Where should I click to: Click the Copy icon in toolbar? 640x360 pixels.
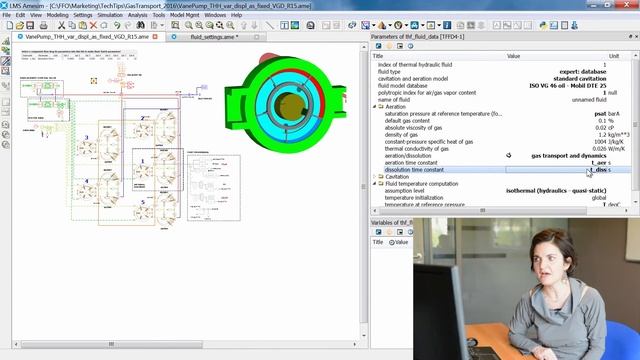point(72,25)
